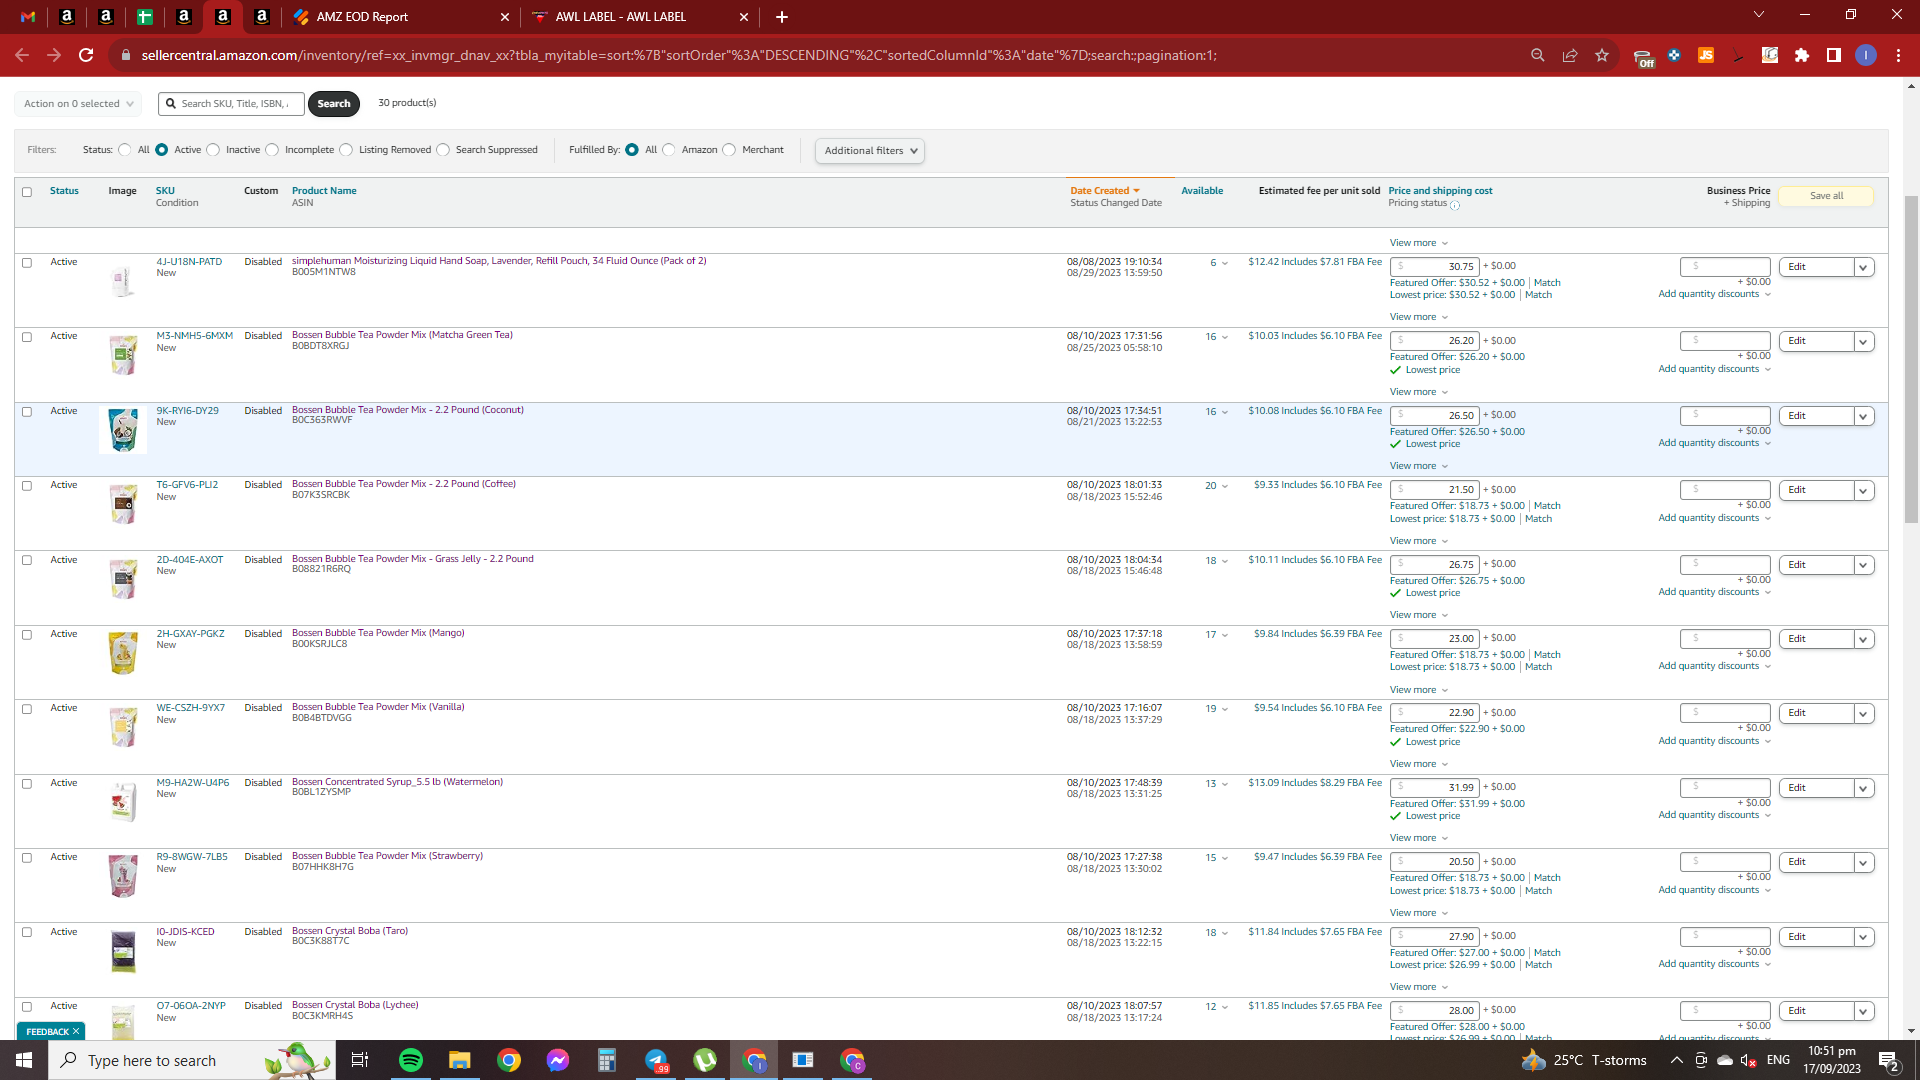Image resolution: width=1920 pixels, height=1080 pixels.
Task: Click Edit for the simplehuman Hand Soap row
Action: tap(1816, 267)
